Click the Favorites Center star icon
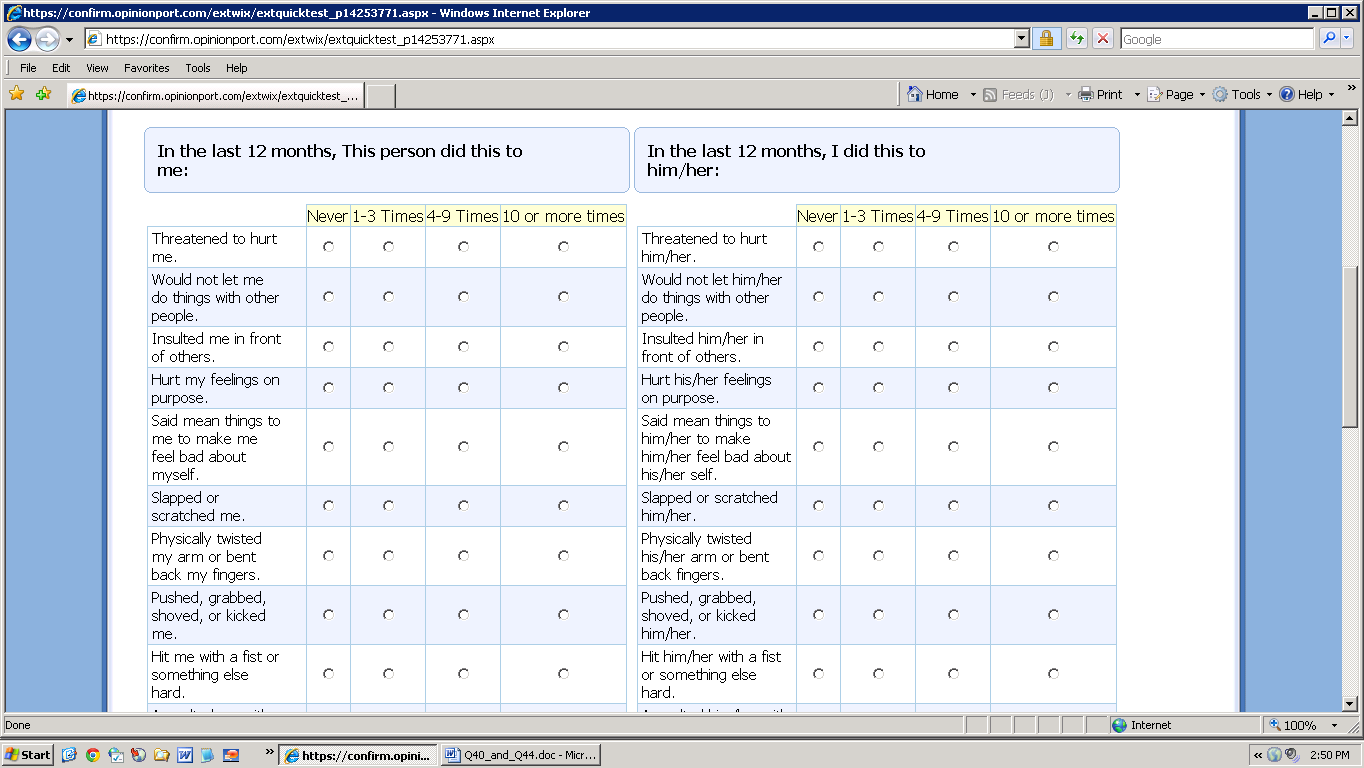The image size is (1364, 768). pyautogui.click(x=16, y=94)
